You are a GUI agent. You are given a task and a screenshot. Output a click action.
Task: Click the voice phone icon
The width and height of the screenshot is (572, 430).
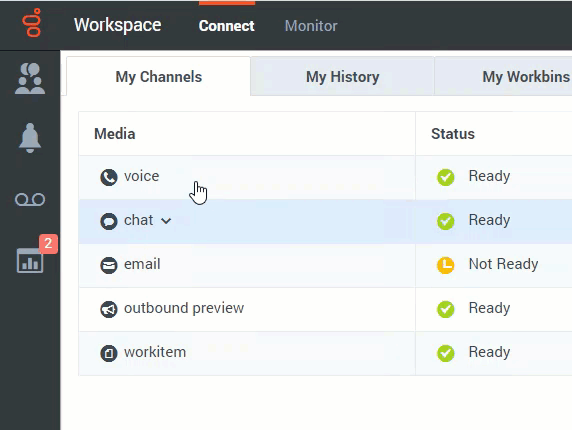pyautogui.click(x=109, y=177)
